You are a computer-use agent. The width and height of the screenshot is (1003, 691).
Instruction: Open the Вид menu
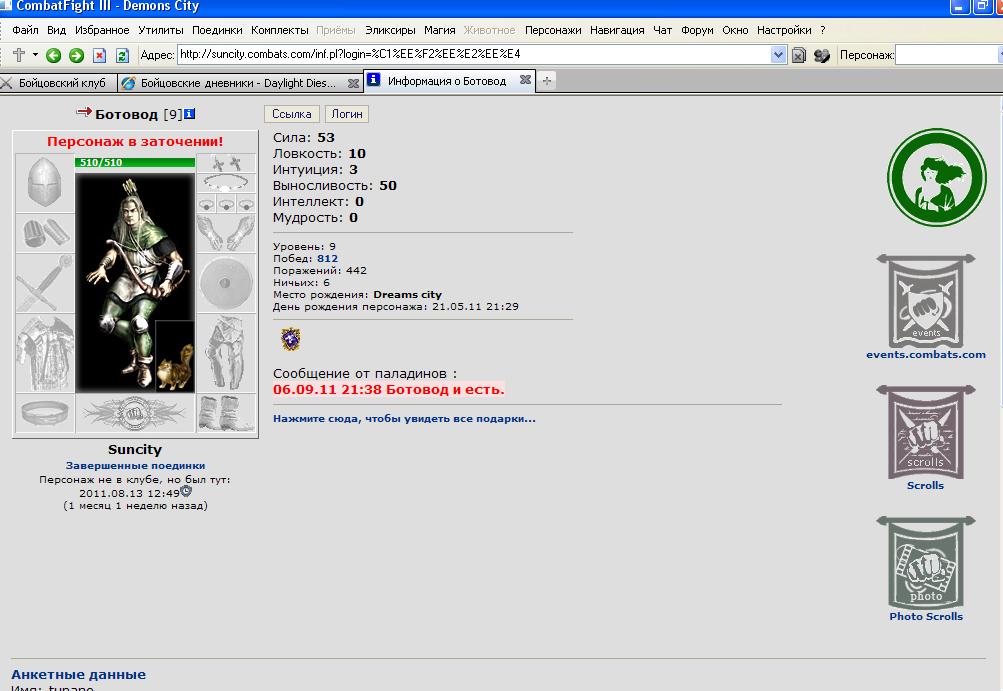pos(56,30)
